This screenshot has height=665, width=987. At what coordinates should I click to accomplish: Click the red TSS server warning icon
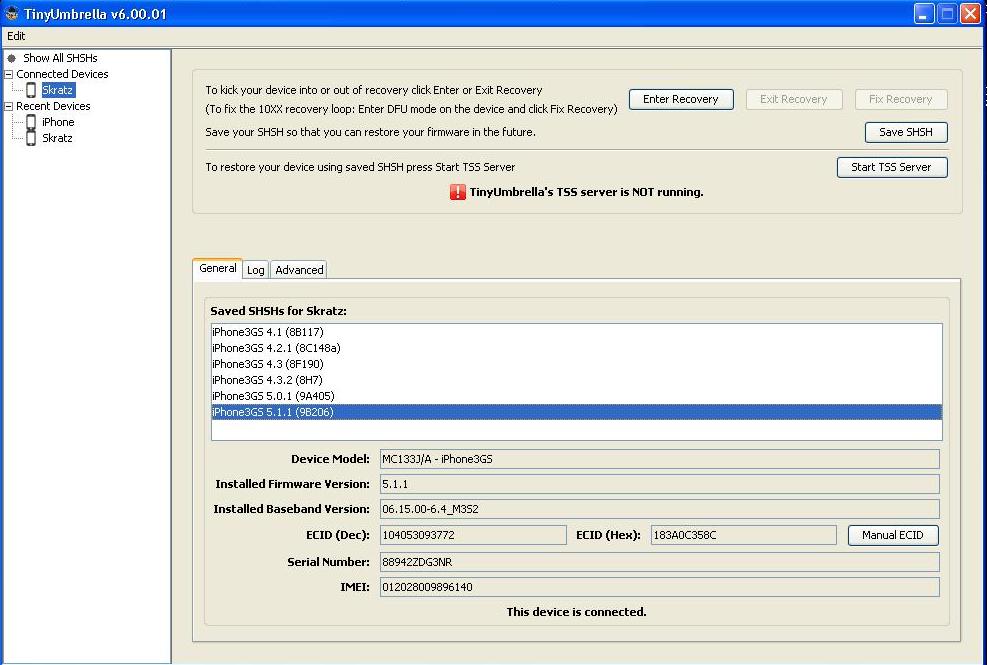[x=456, y=192]
